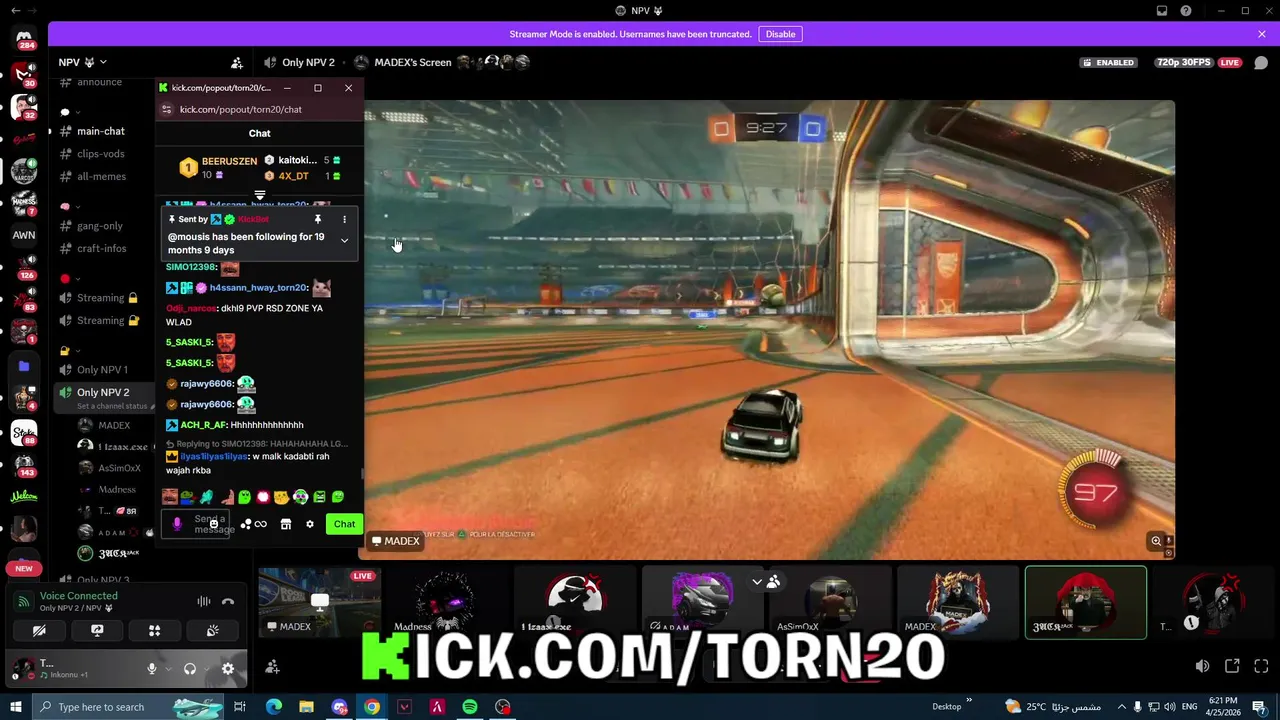Expand the pinned KickBot message chevron
The image size is (1280, 720).
click(344, 240)
